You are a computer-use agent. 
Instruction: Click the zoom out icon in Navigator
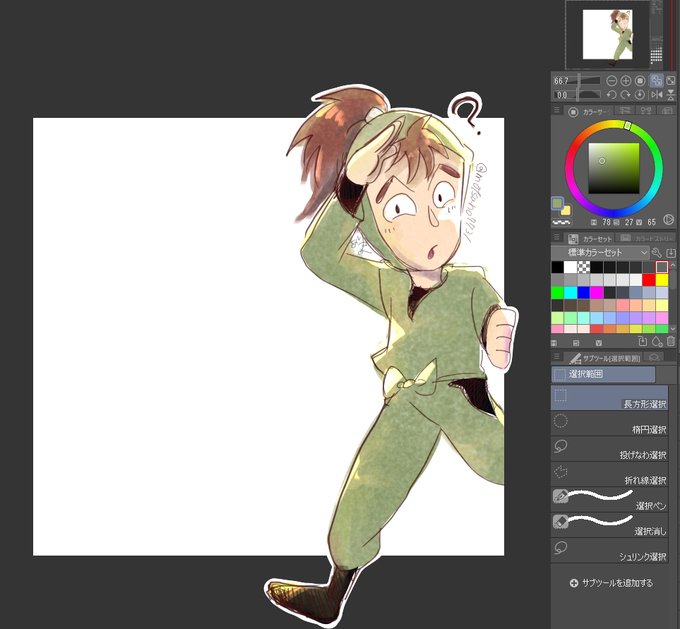(x=611, y=81)
